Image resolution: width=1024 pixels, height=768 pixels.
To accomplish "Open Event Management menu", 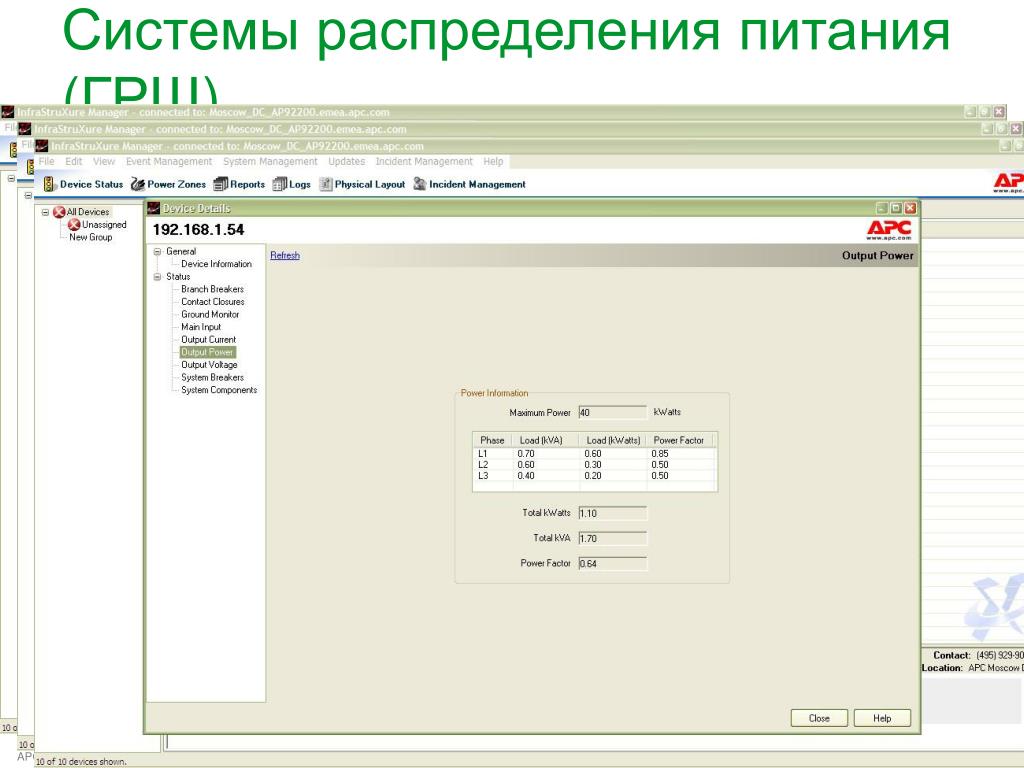I will (x=169, y=161).
